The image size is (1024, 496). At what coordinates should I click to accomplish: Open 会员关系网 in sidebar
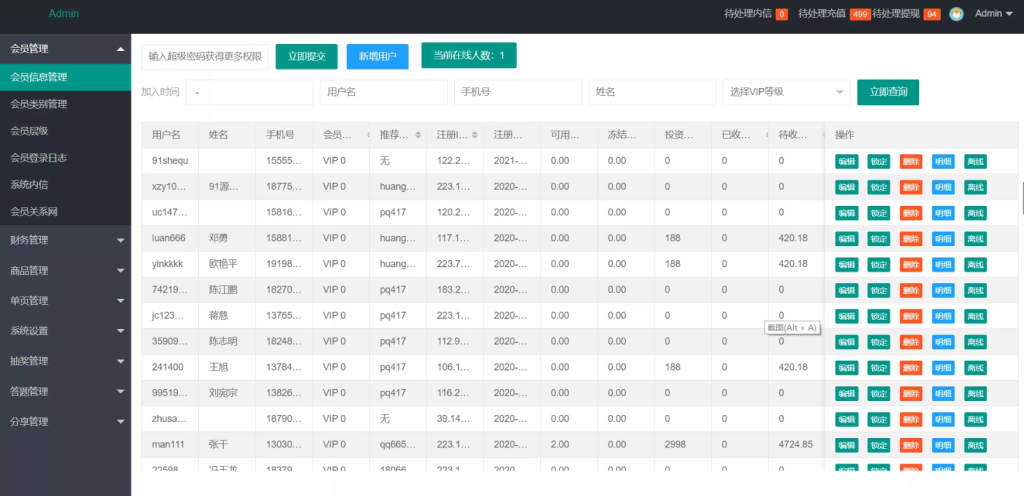point(65,212)
